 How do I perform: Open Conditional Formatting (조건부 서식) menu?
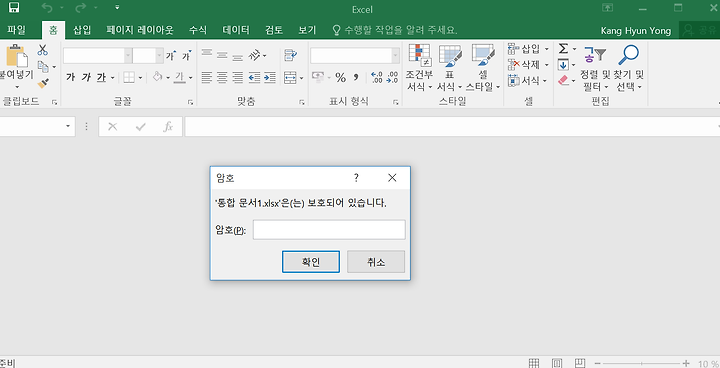click(x=419, y=68)
